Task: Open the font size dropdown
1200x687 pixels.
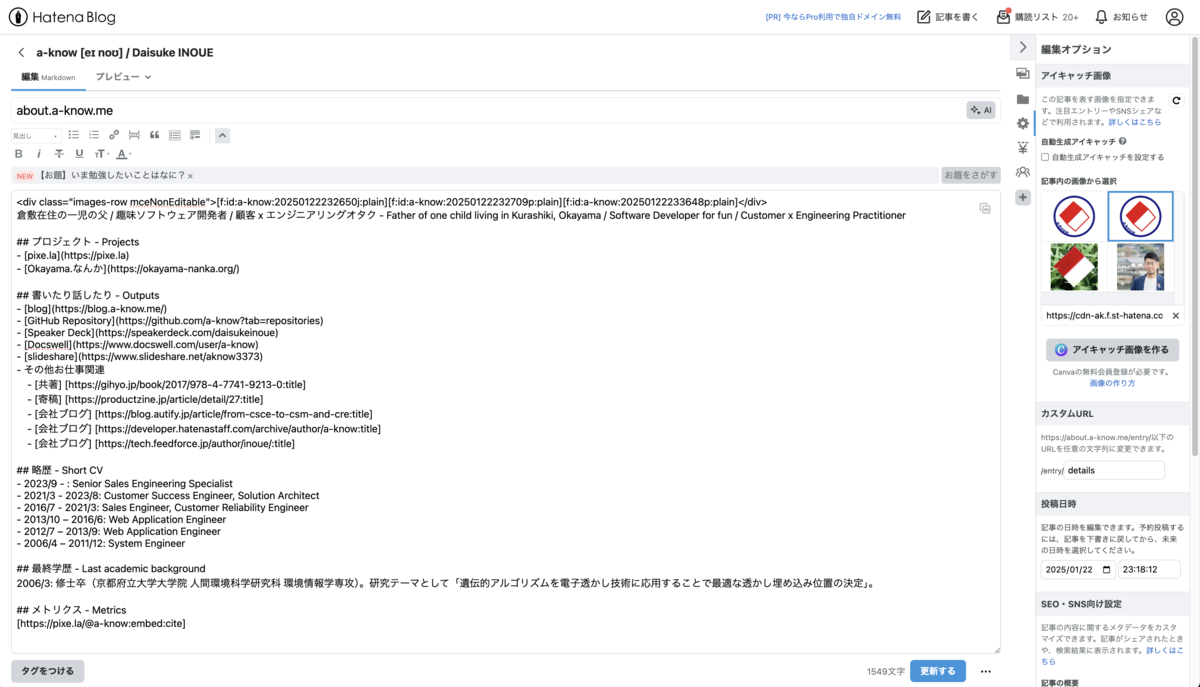Action: tap(101, 154)
